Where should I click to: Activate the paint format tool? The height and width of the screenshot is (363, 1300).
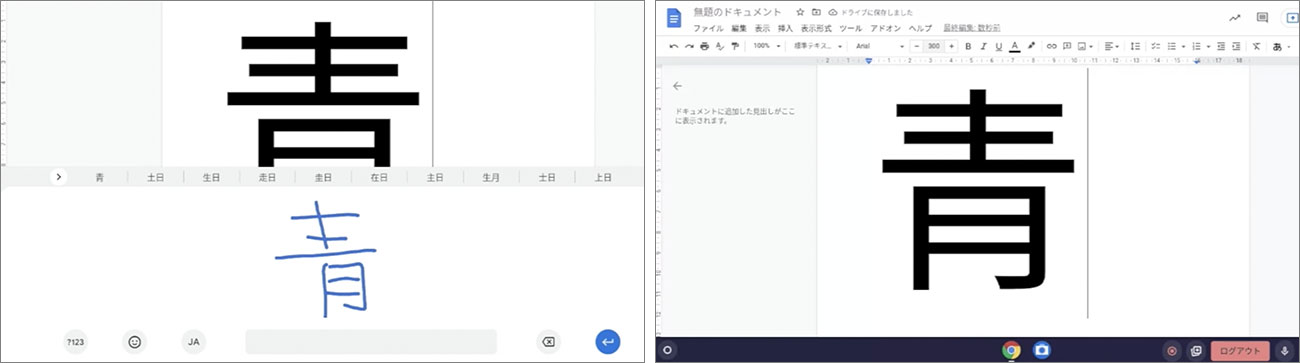pyautogui.click(x=735, y=46)
